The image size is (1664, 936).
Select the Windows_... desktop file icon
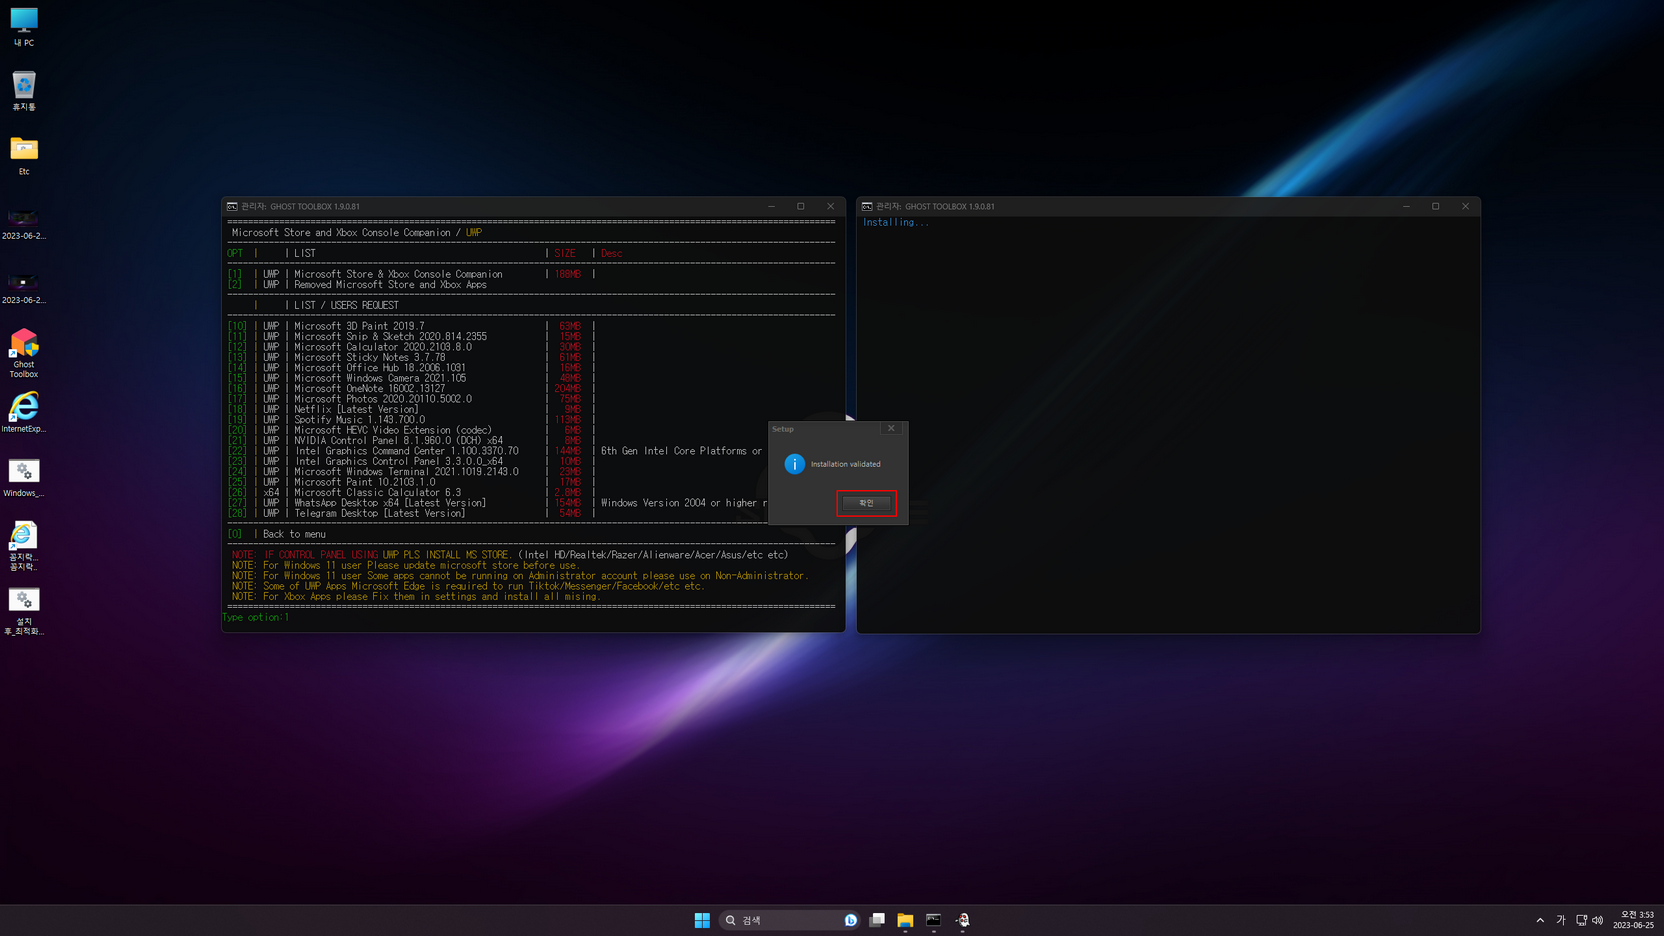[24, 477]
